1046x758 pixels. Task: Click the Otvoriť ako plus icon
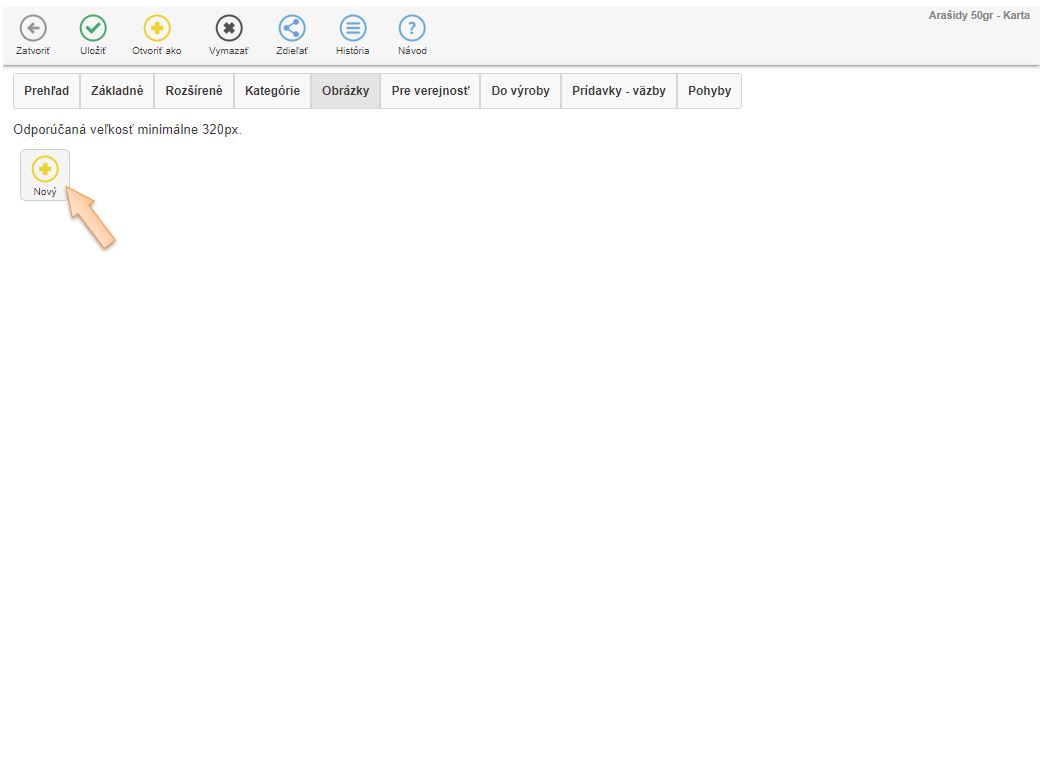click(157, 29)
